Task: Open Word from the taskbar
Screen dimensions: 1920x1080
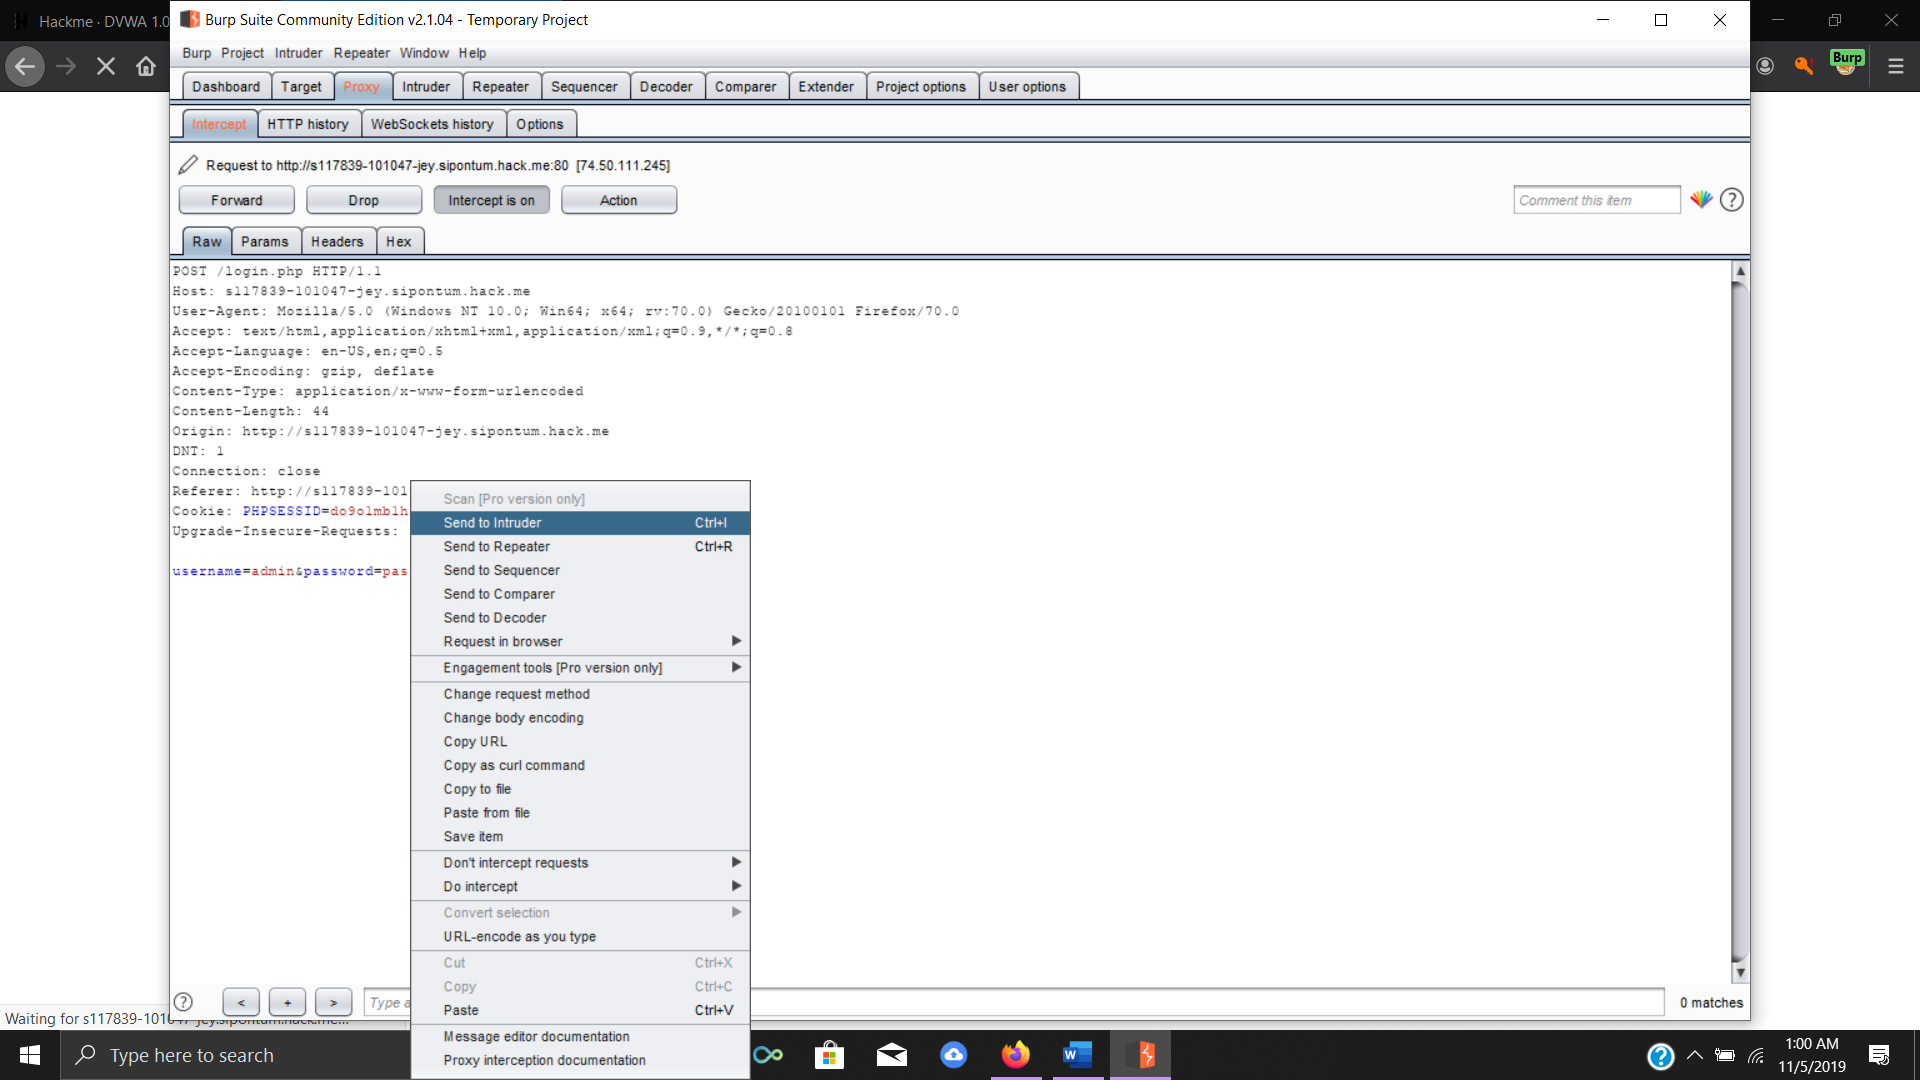Action: [1077, 1055]
